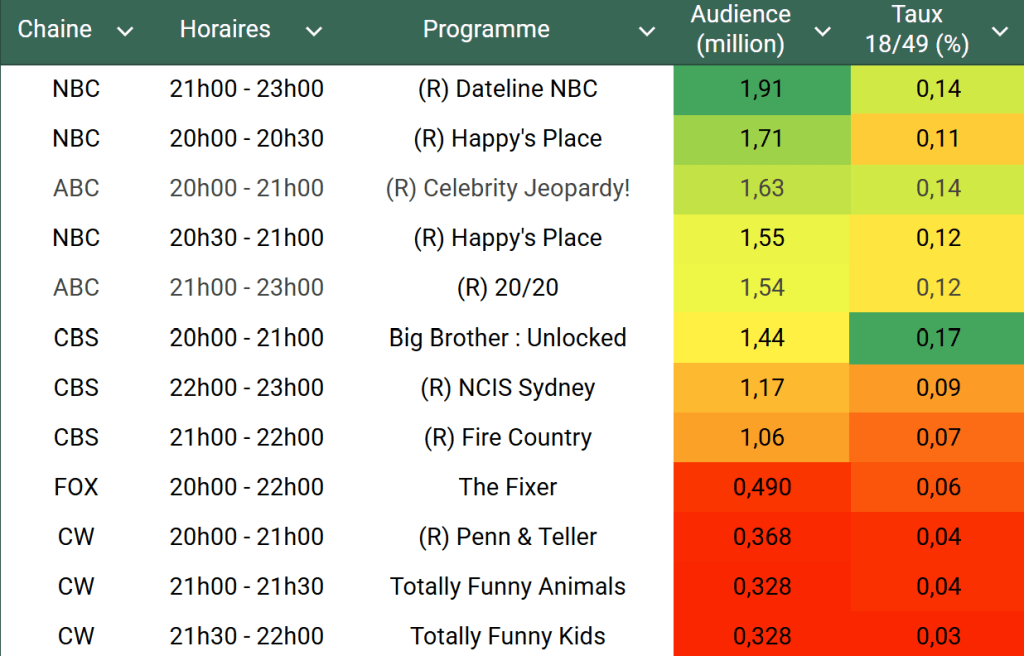The image size is (1024, 656).
Task: Click the dark green 1,91 audience cell
Action: [x=762, y=89]
